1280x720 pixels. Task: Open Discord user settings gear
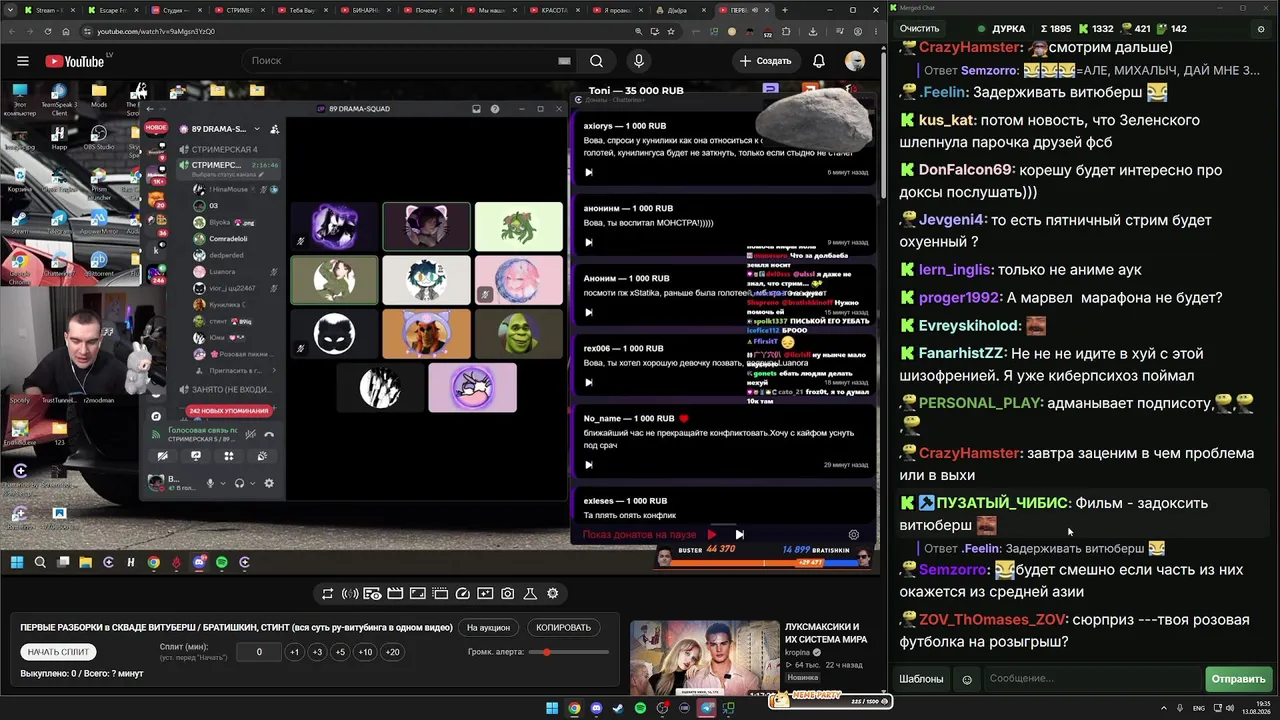[269, 483]
